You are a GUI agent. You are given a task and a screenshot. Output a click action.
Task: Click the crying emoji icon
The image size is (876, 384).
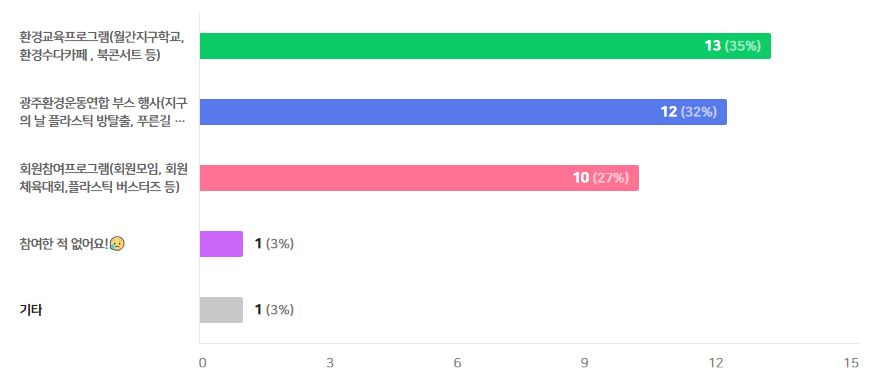(x=117, y=244)
